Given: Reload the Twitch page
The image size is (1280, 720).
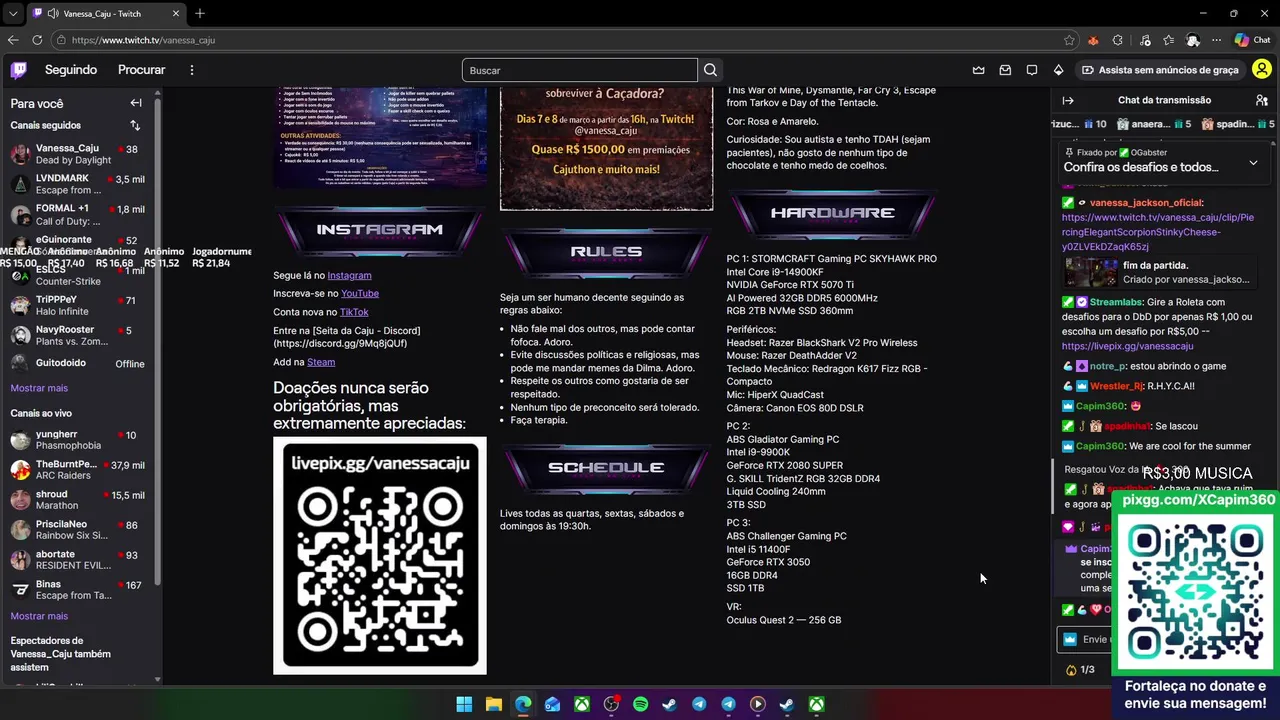Looking at the screenshot, I should pos(37,40).
